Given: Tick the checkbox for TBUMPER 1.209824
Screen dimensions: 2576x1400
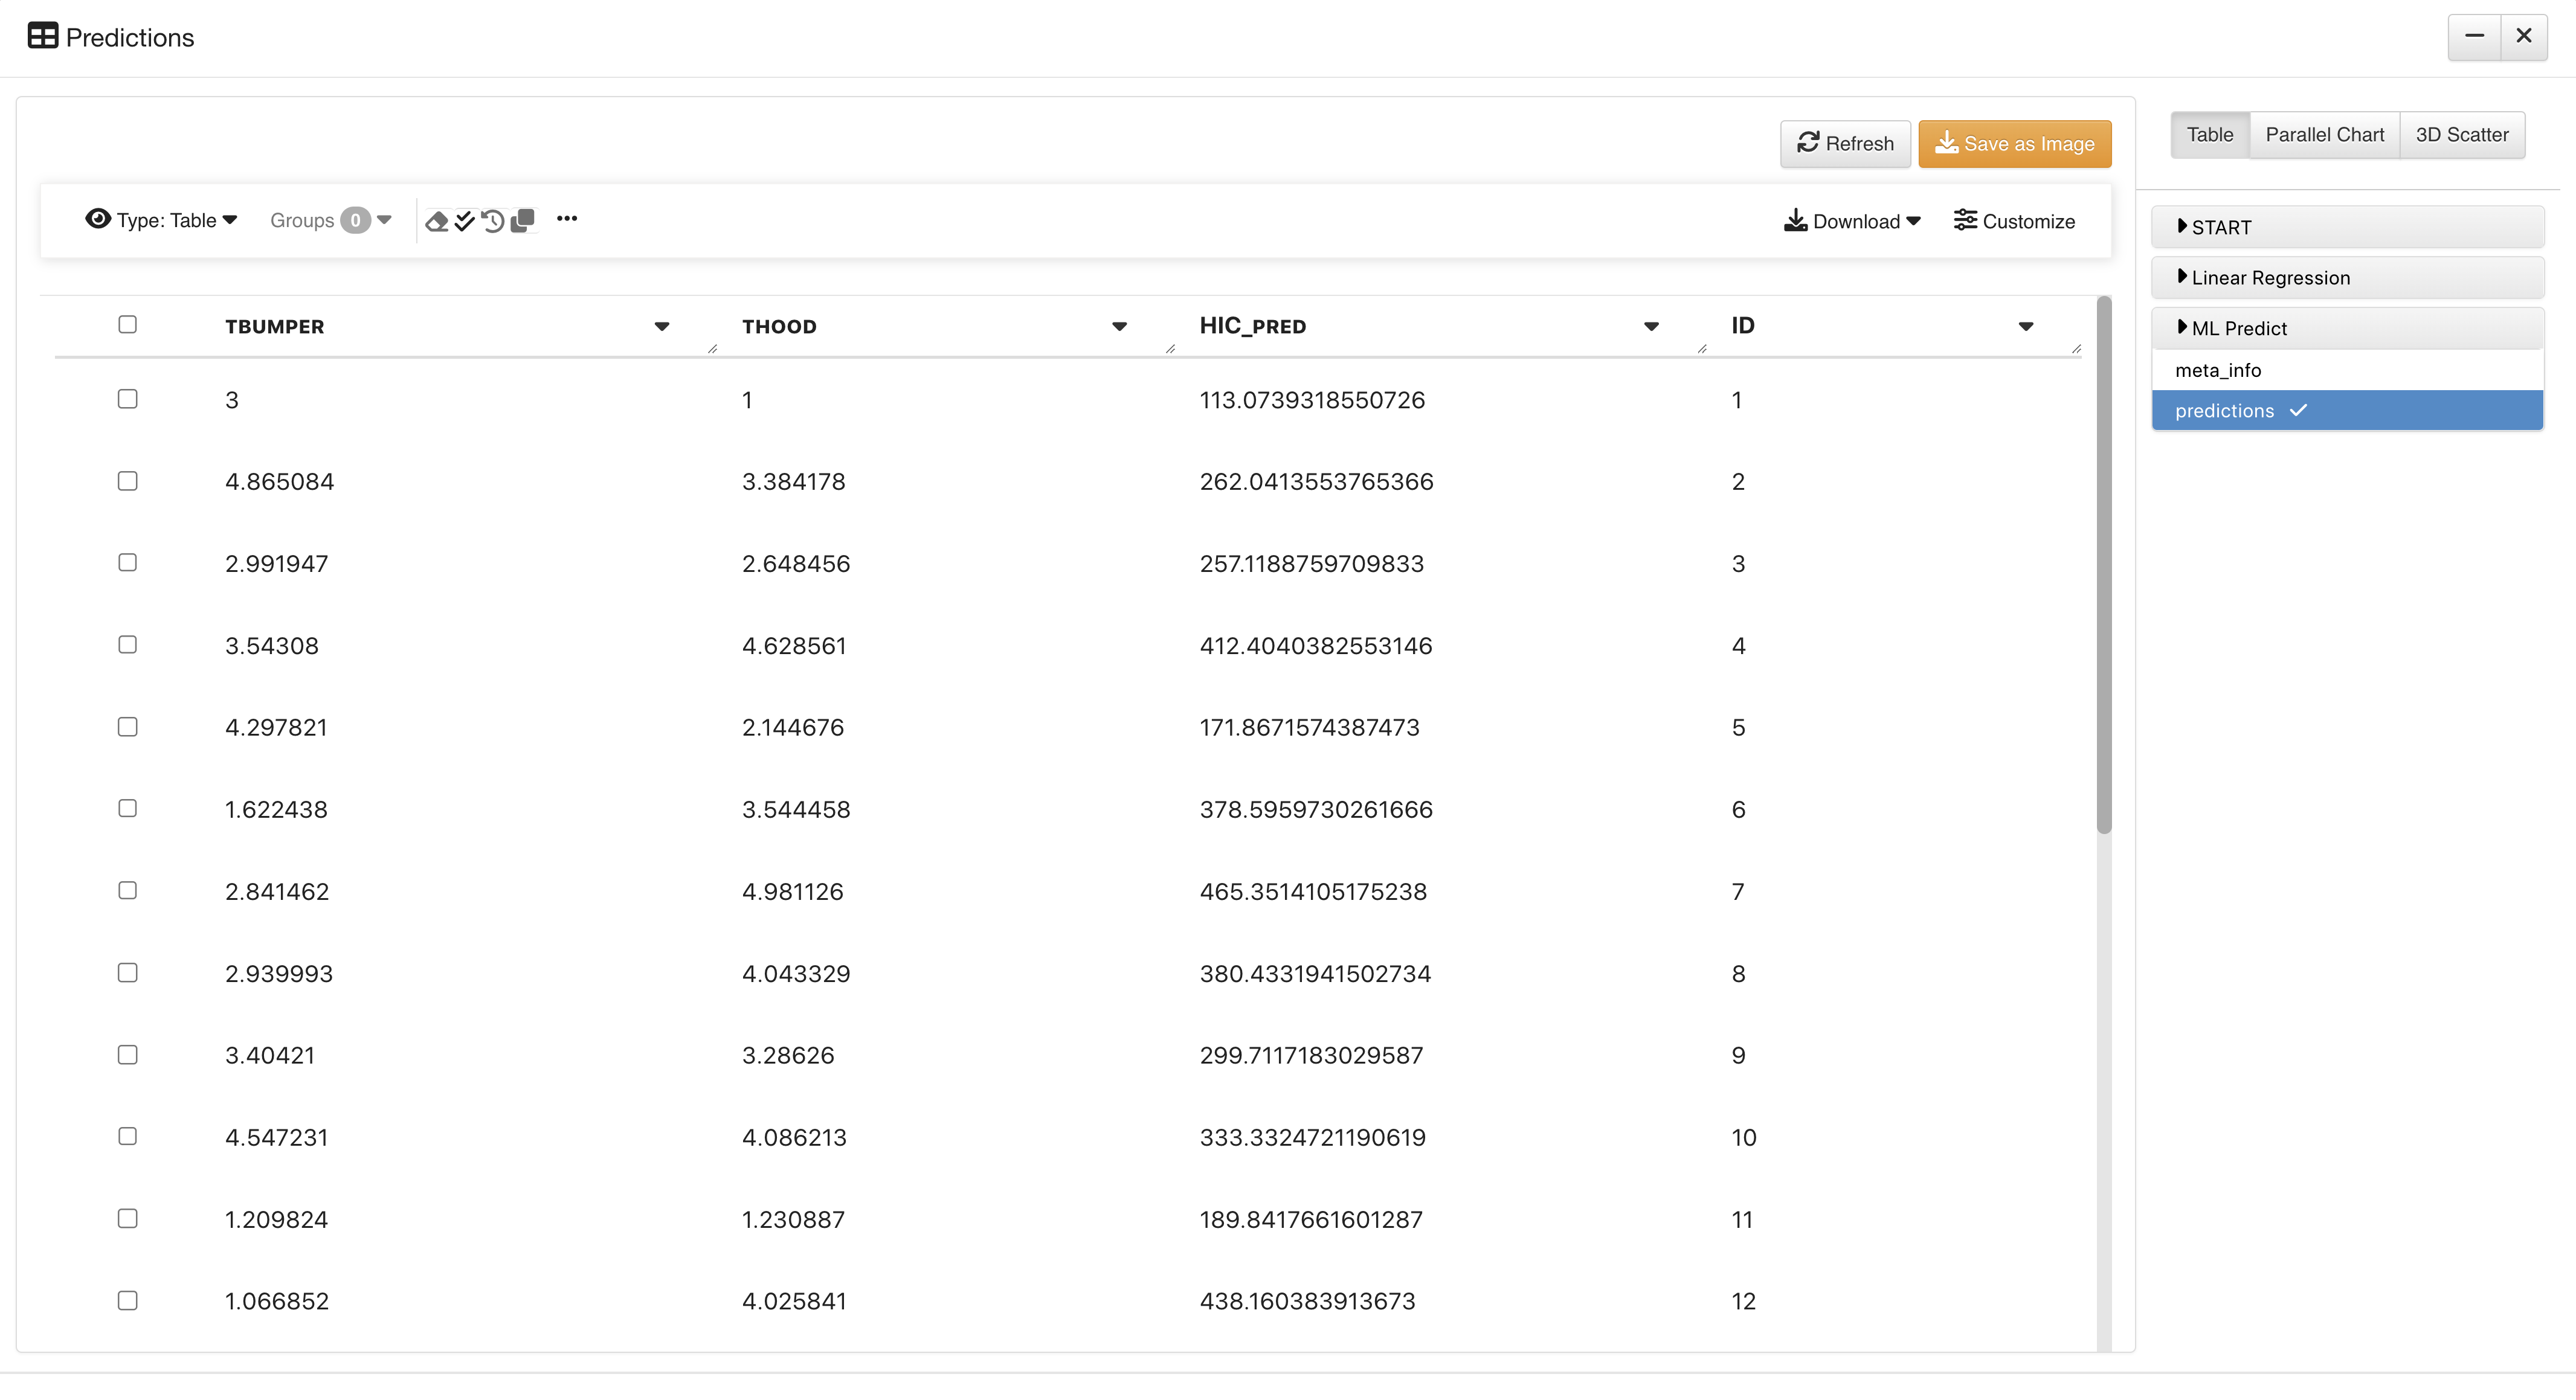Looking at the screenshot, I should 127,1219.
